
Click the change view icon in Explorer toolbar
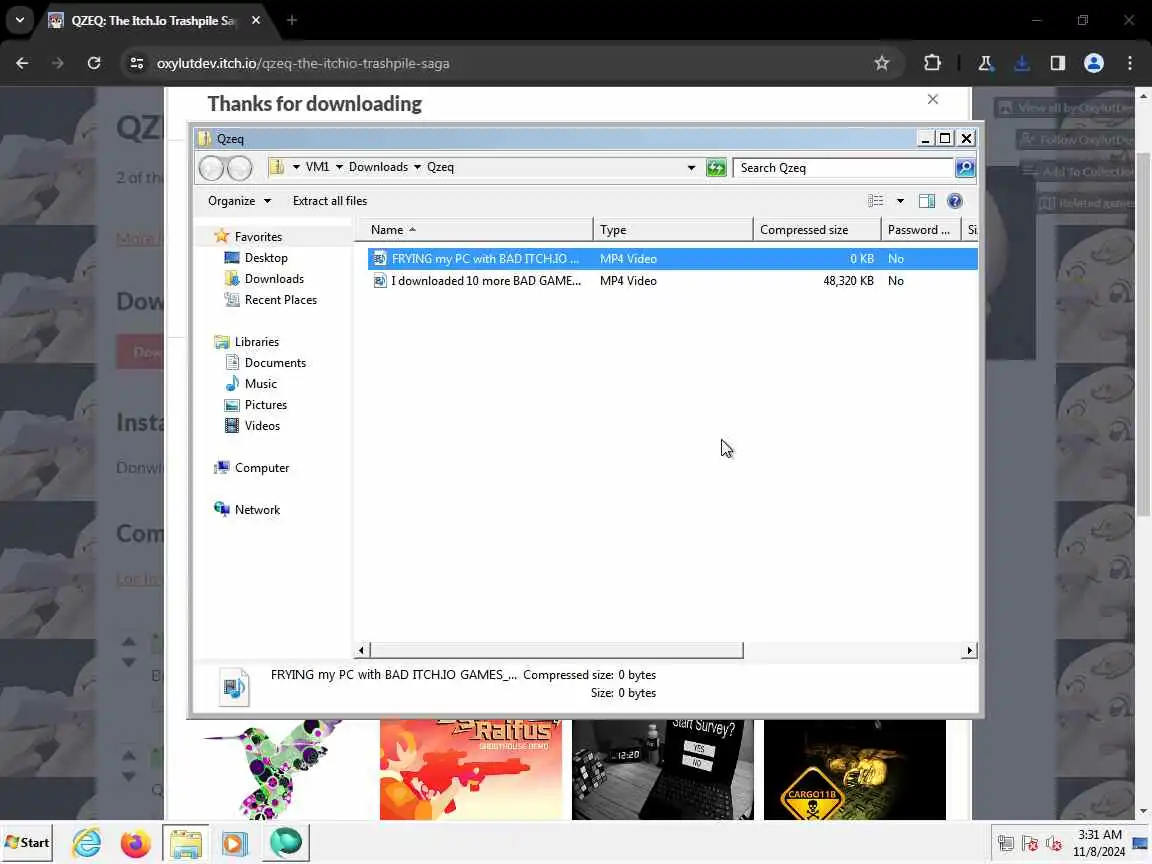(876, 201)
